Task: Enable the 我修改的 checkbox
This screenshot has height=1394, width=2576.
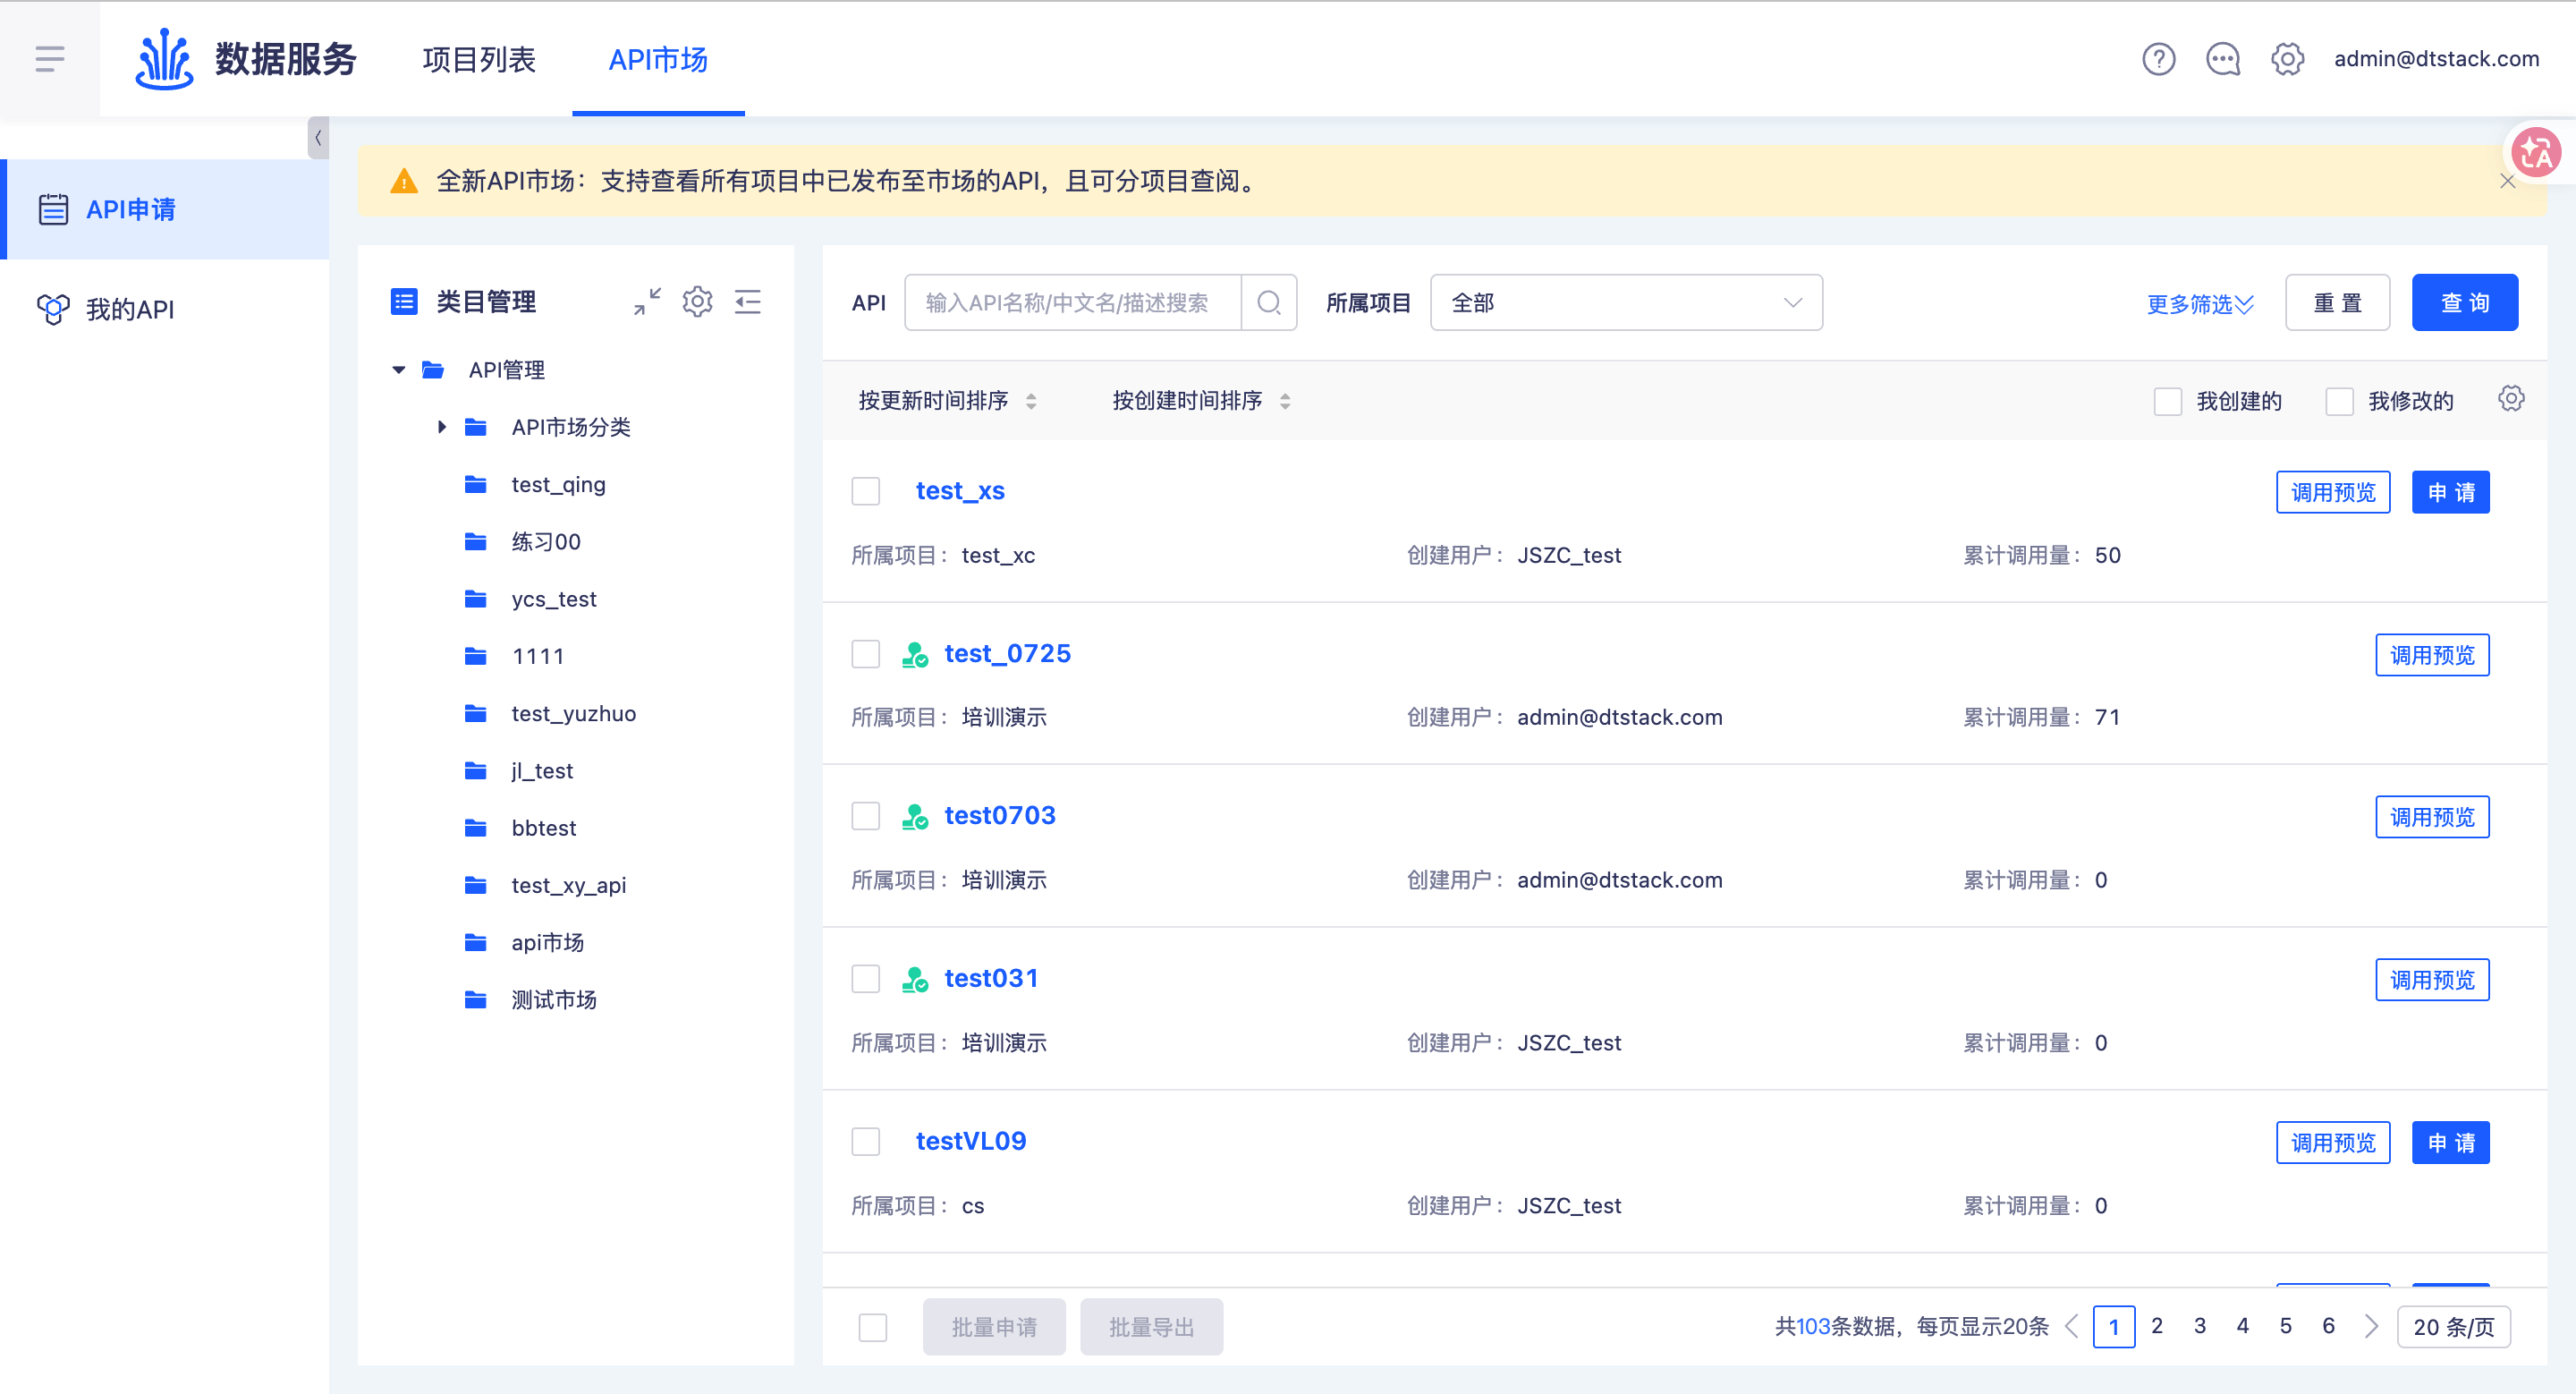Action: pos(2339,401)
